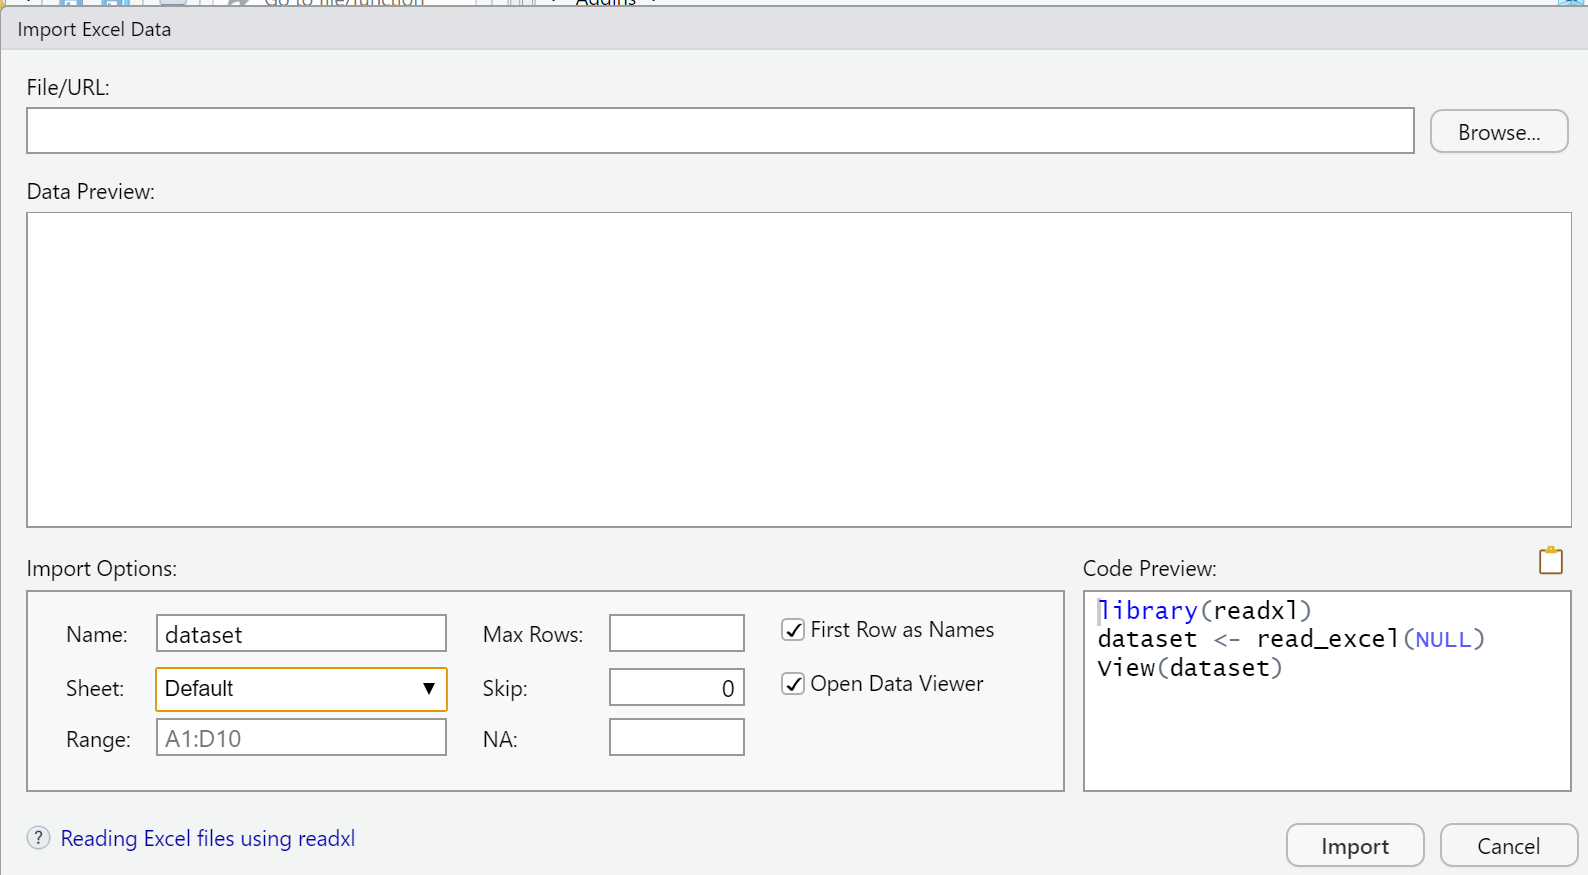Open help icon for readxl

click(38, 838)
